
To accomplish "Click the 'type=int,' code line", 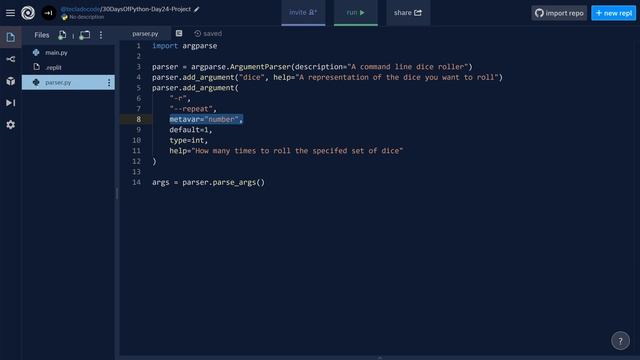I will point(189,140).
